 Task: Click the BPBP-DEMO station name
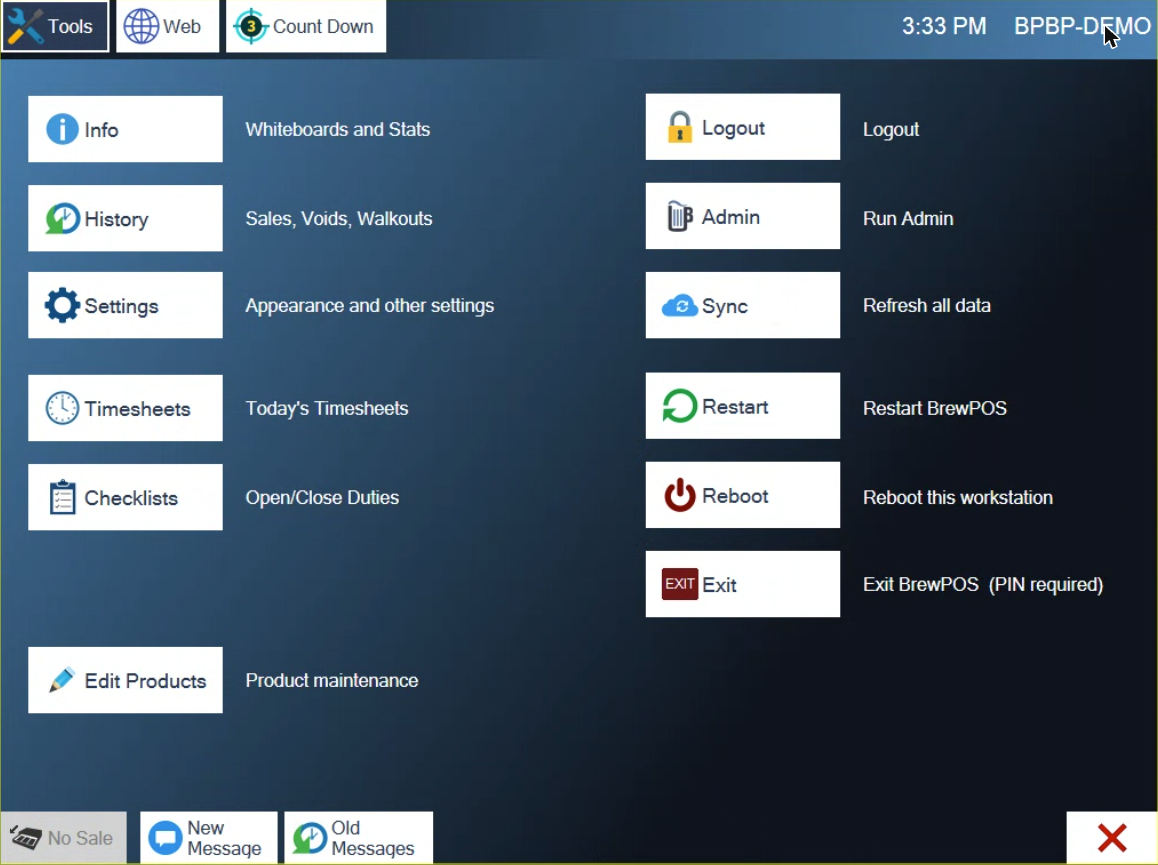click(x=1082, y=27)
